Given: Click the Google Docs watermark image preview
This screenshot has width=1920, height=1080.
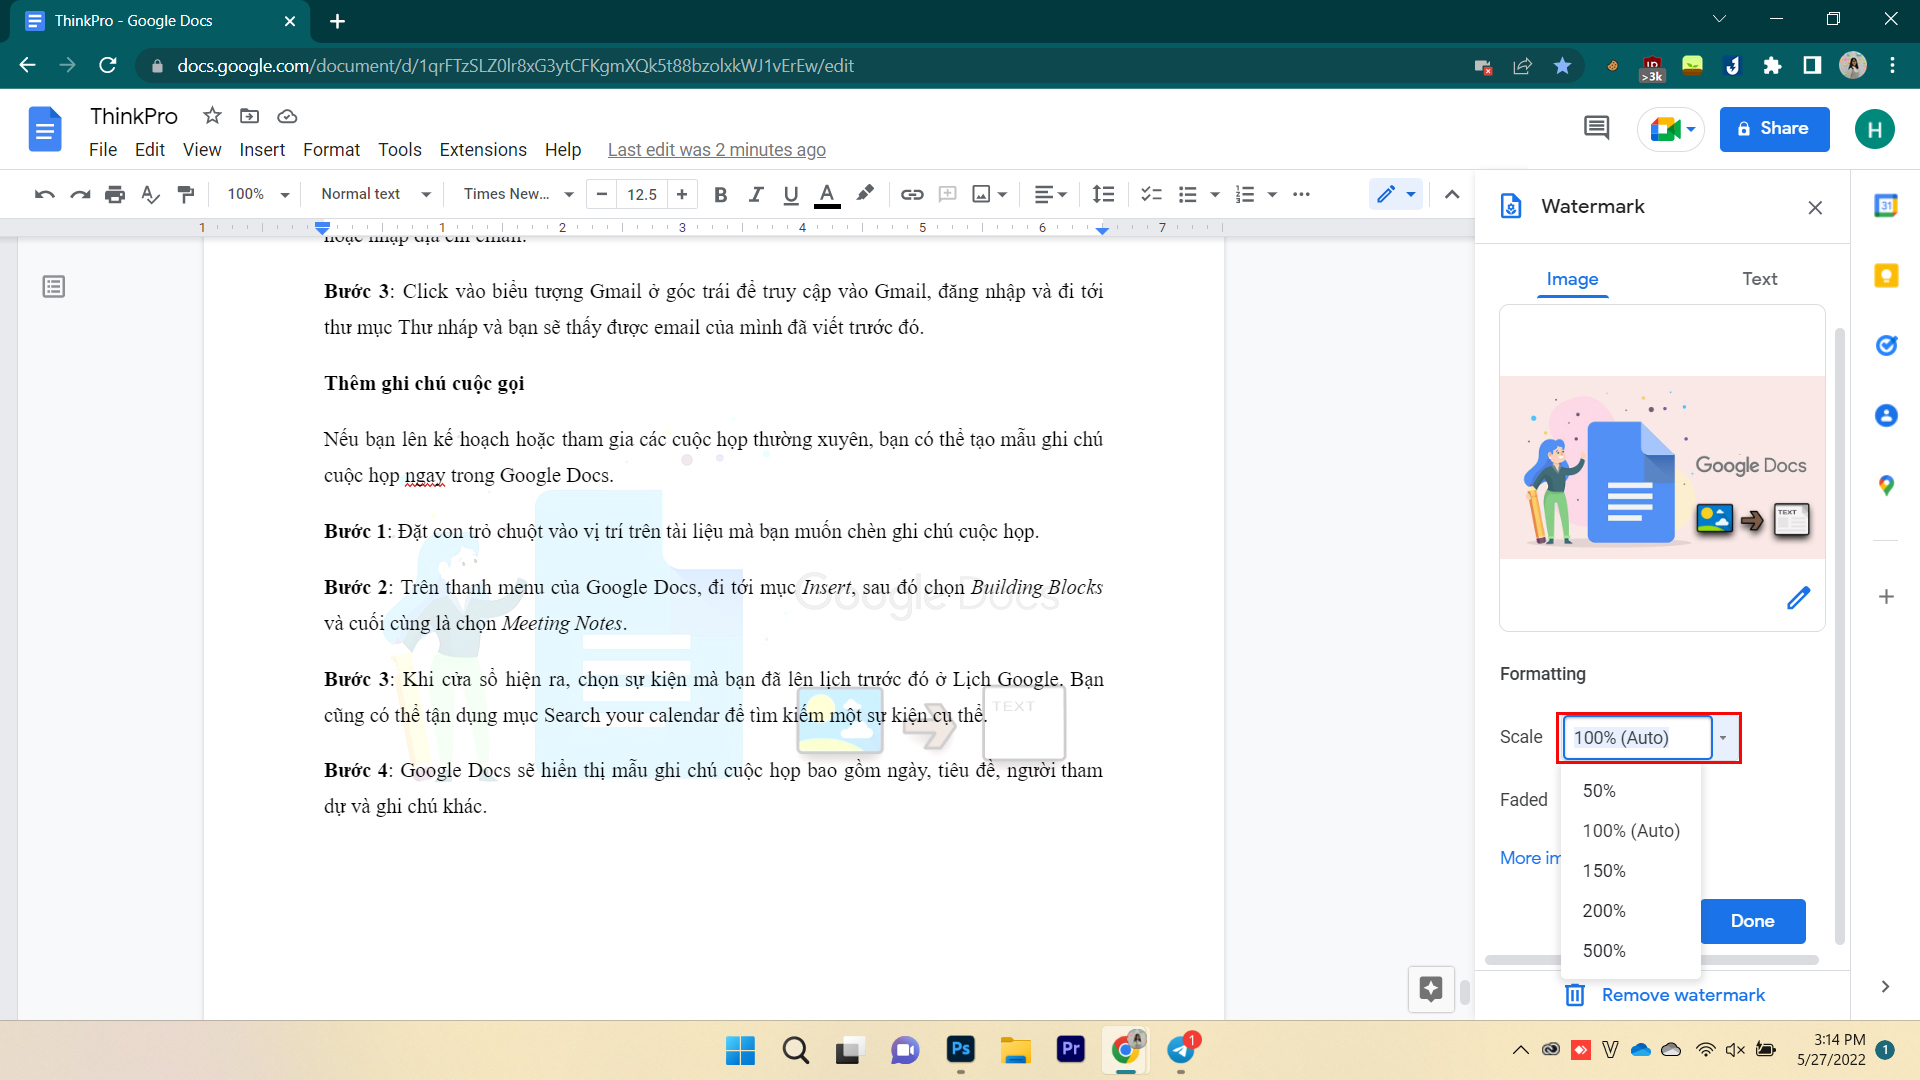Looking at the screenshot, I should (x=1662, y=467).
